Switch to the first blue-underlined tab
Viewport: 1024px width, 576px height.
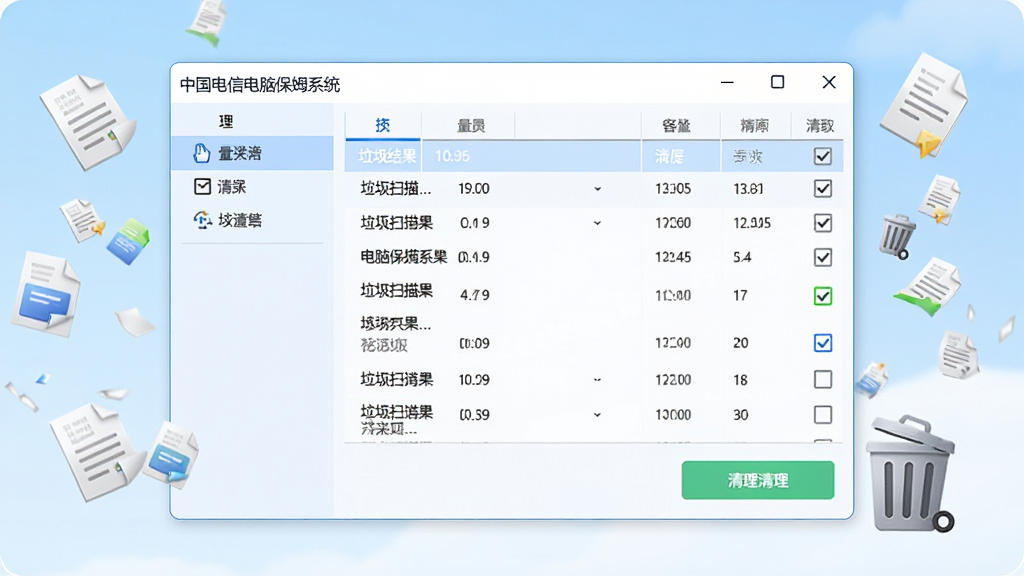[383, 125]
